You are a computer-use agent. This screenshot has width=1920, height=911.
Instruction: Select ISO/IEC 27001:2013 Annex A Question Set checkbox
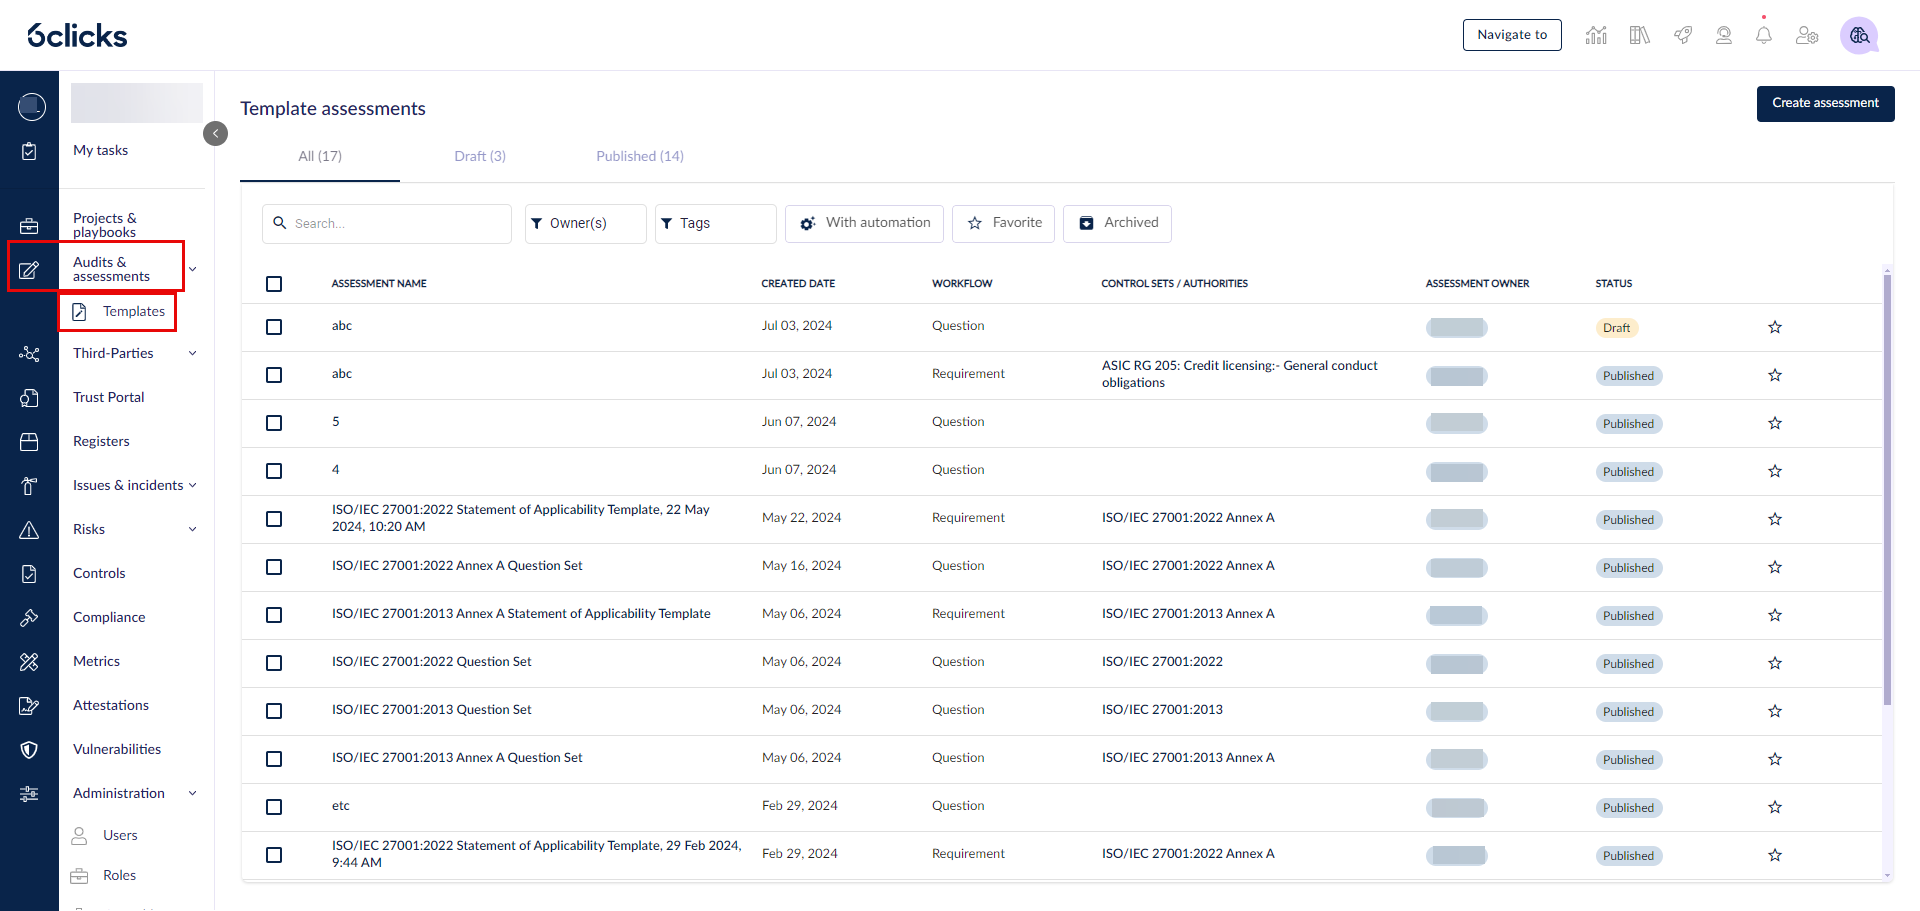click(274, 759)
